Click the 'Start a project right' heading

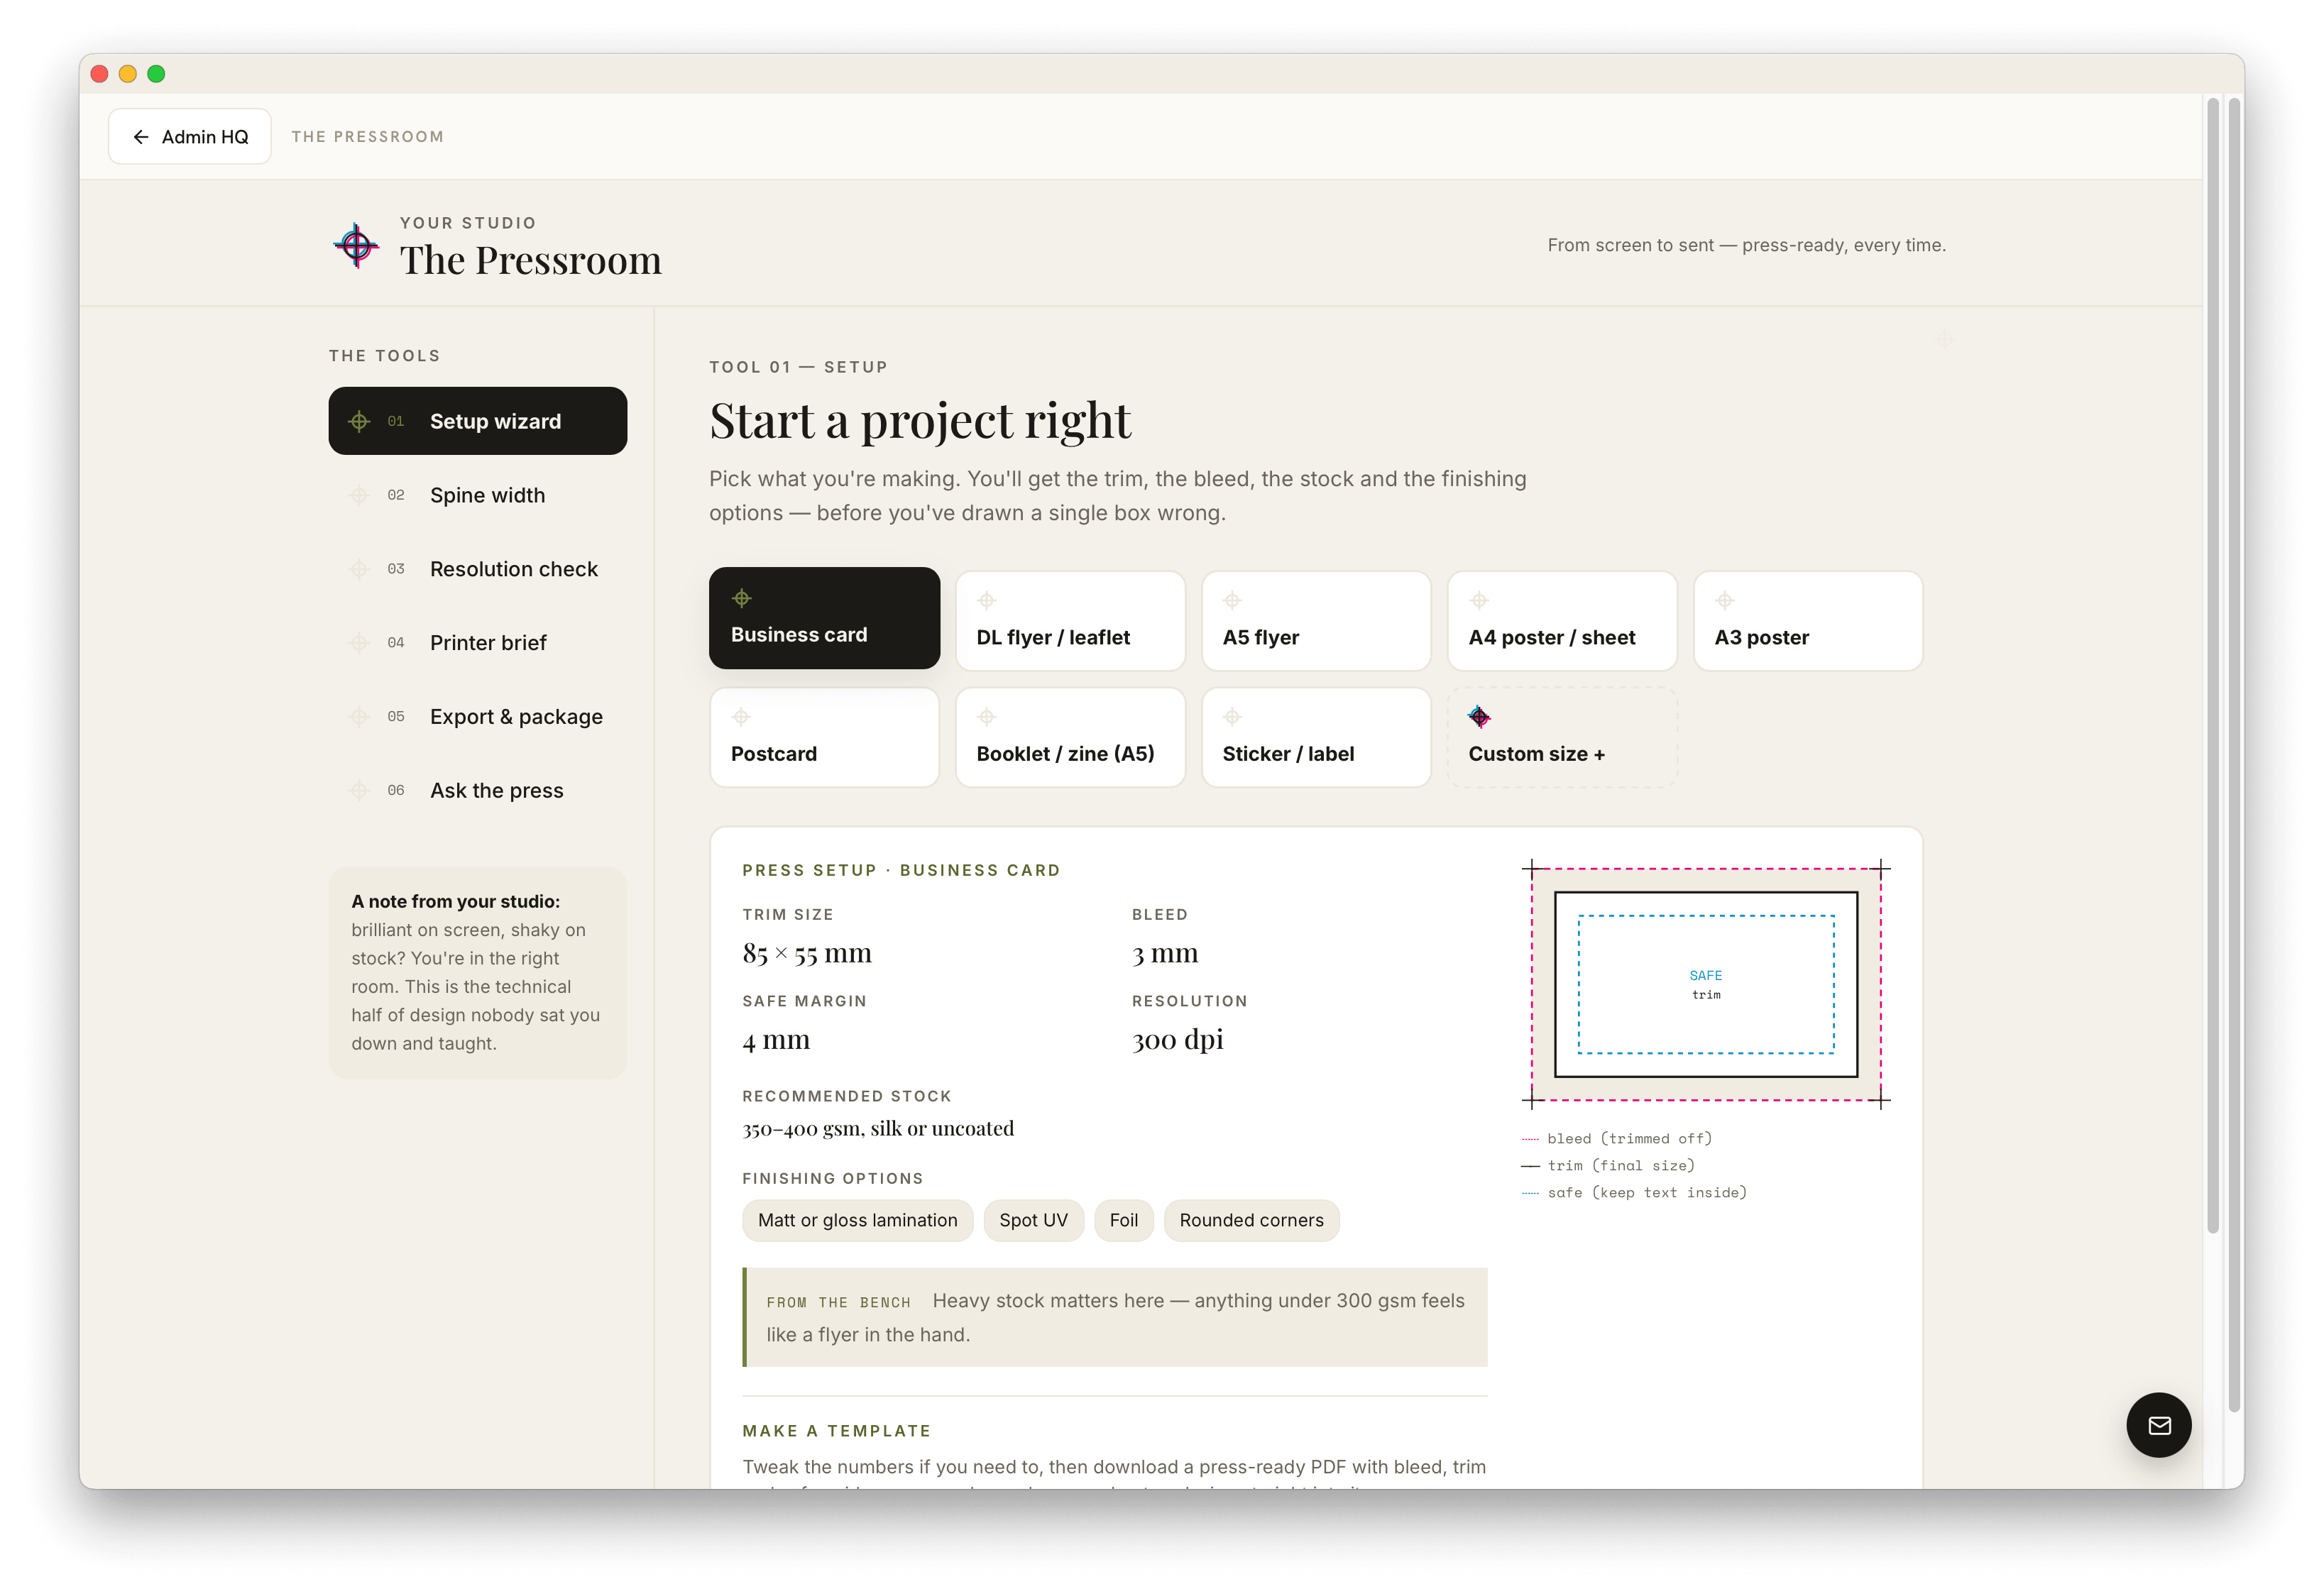[x=920, y=420]
